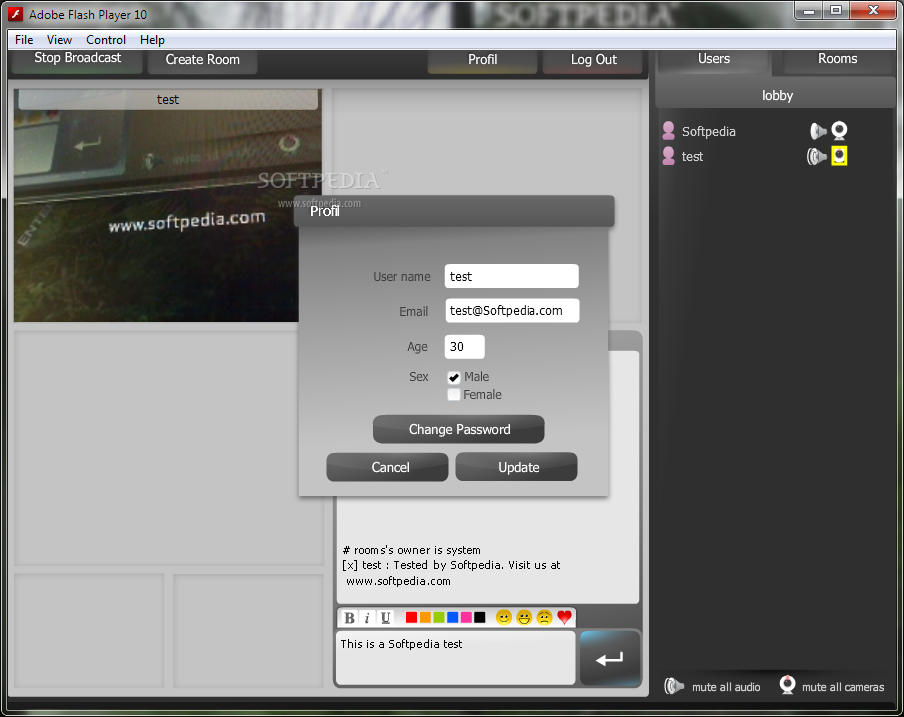Pick the orange text color swatch

click(x=425, y=618)
